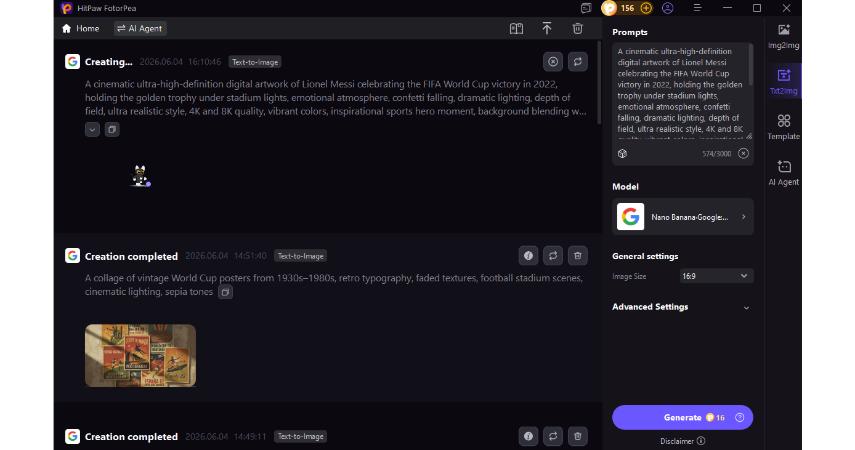This screenshot has width=855, height=450.
Task: Click the prompt box scrollbar
Action: (751, 64)
